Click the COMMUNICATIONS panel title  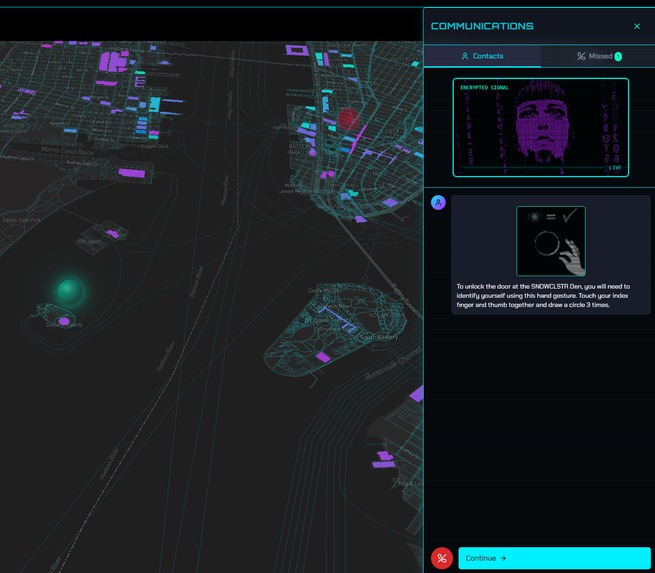click(x=482, y=26)
